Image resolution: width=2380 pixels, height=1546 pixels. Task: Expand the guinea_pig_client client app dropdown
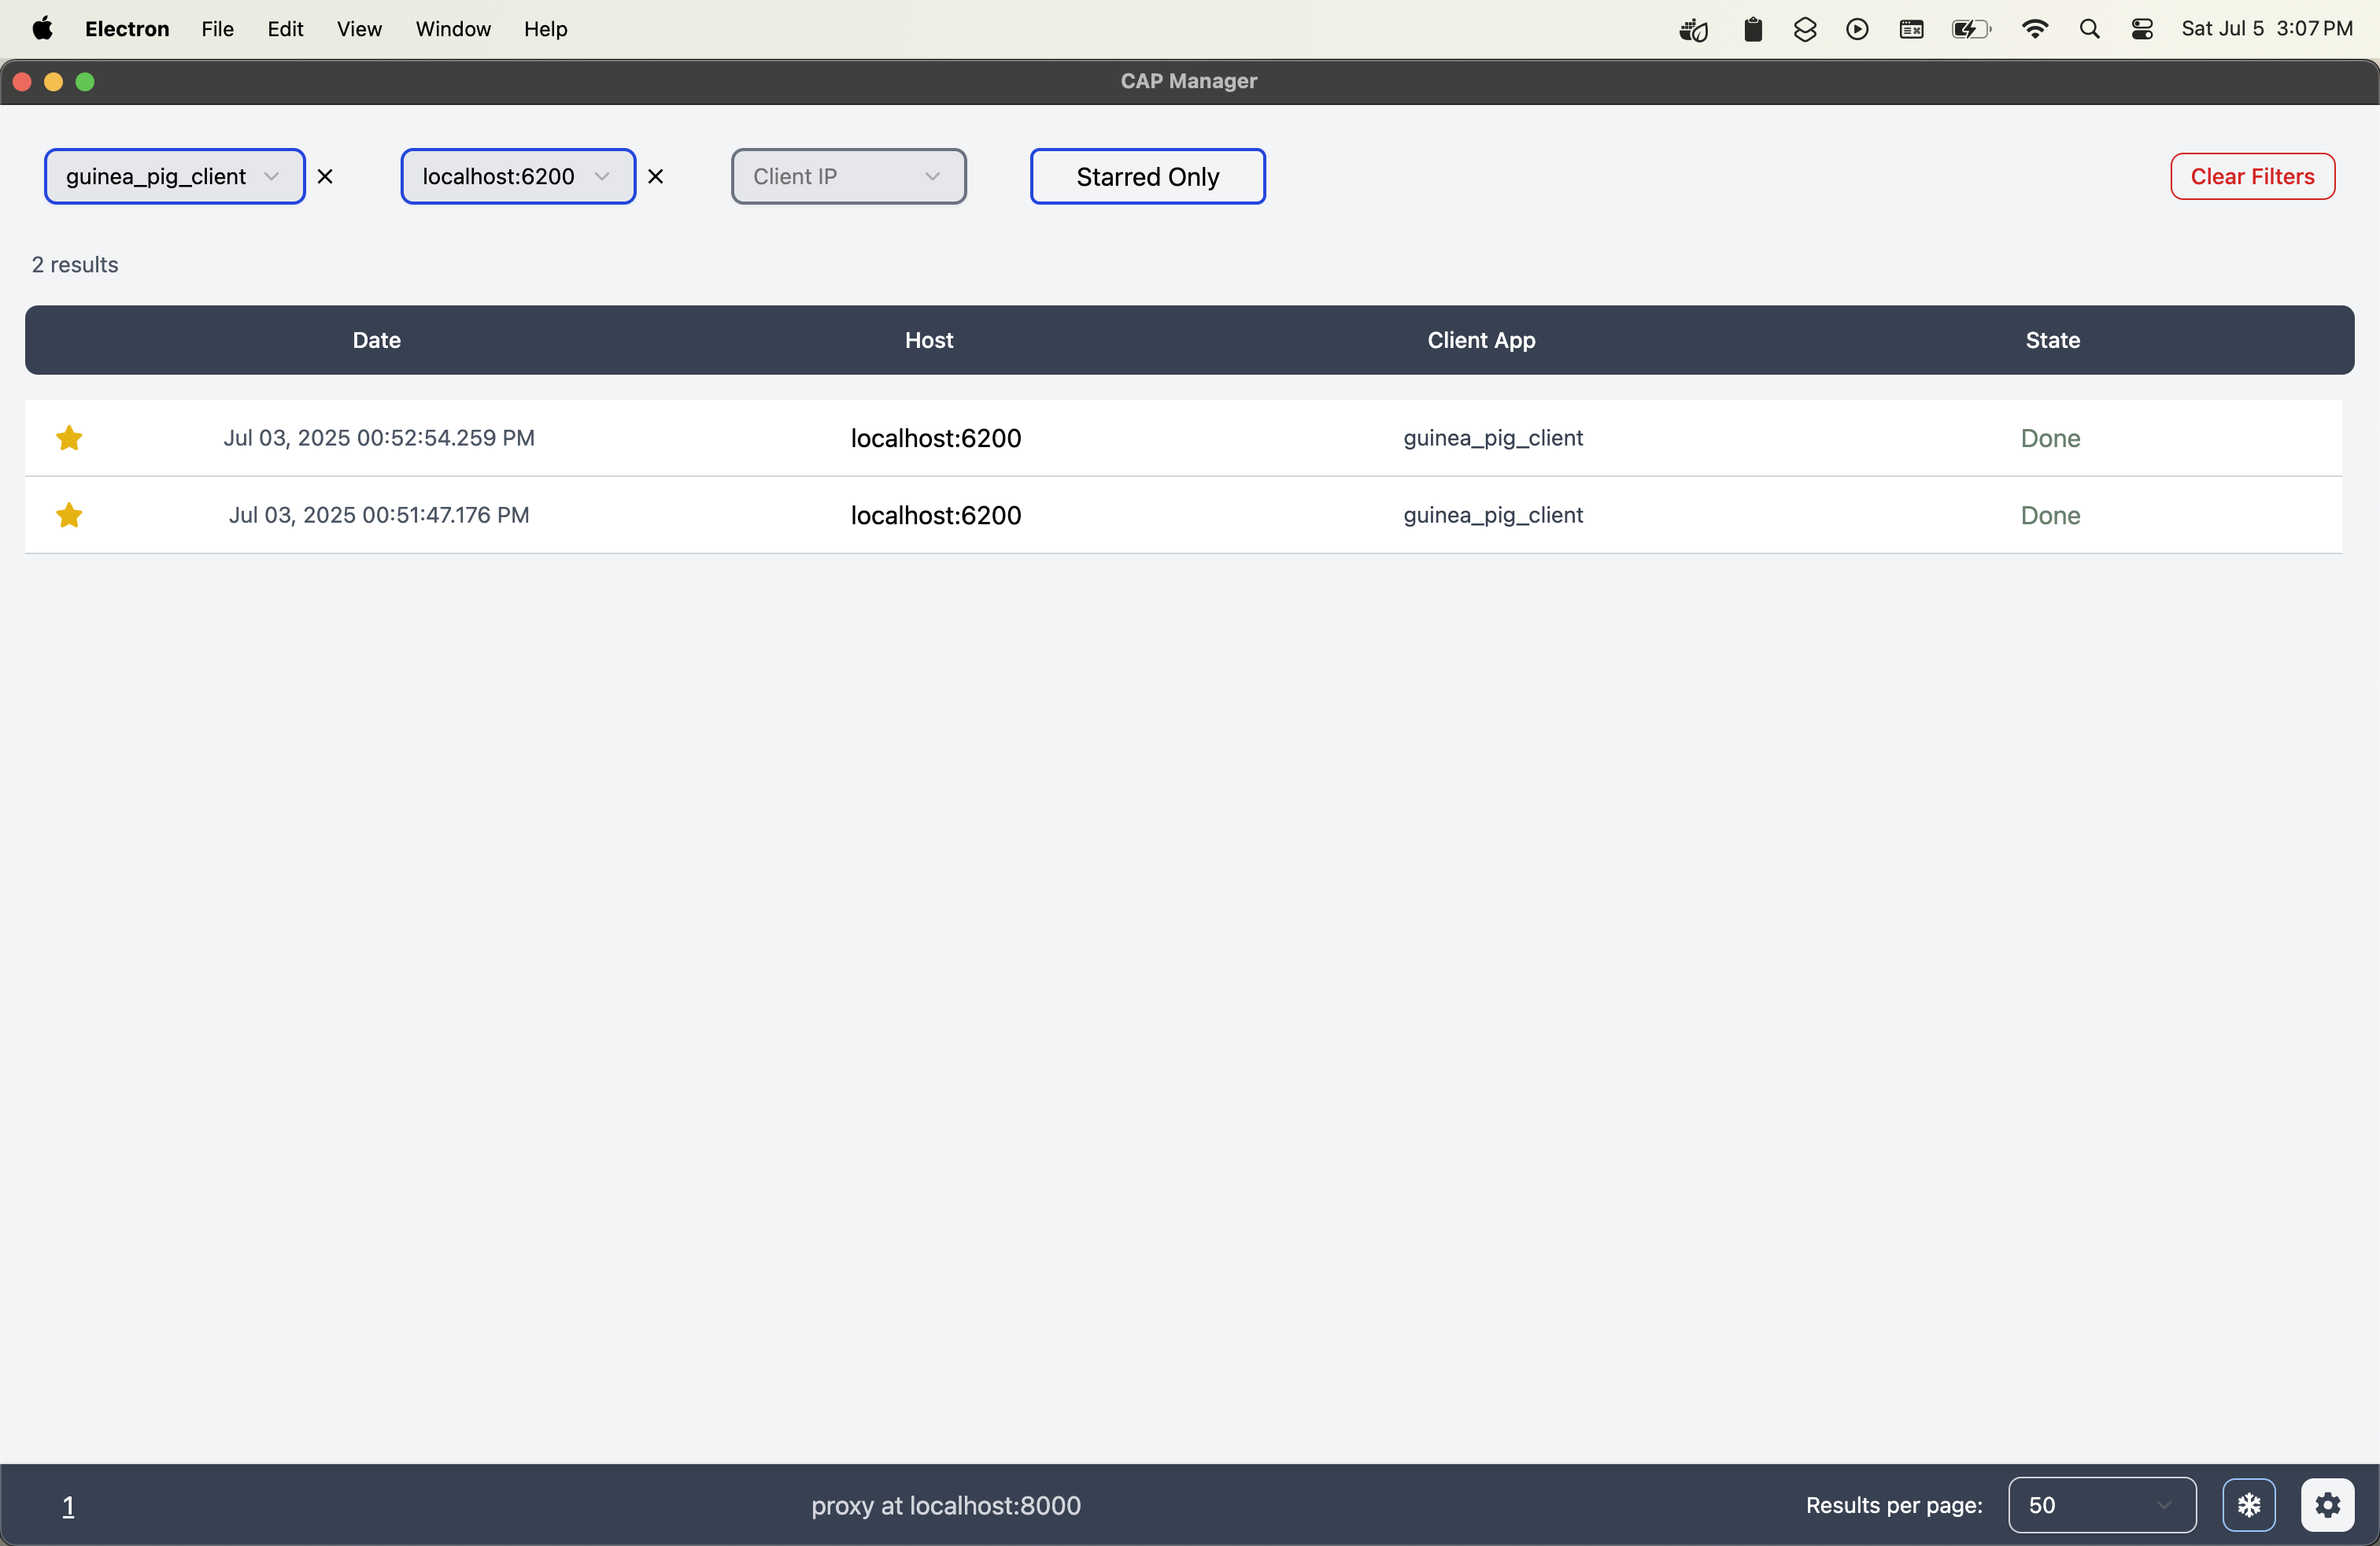pyautogui.click(x=174, y=176)
